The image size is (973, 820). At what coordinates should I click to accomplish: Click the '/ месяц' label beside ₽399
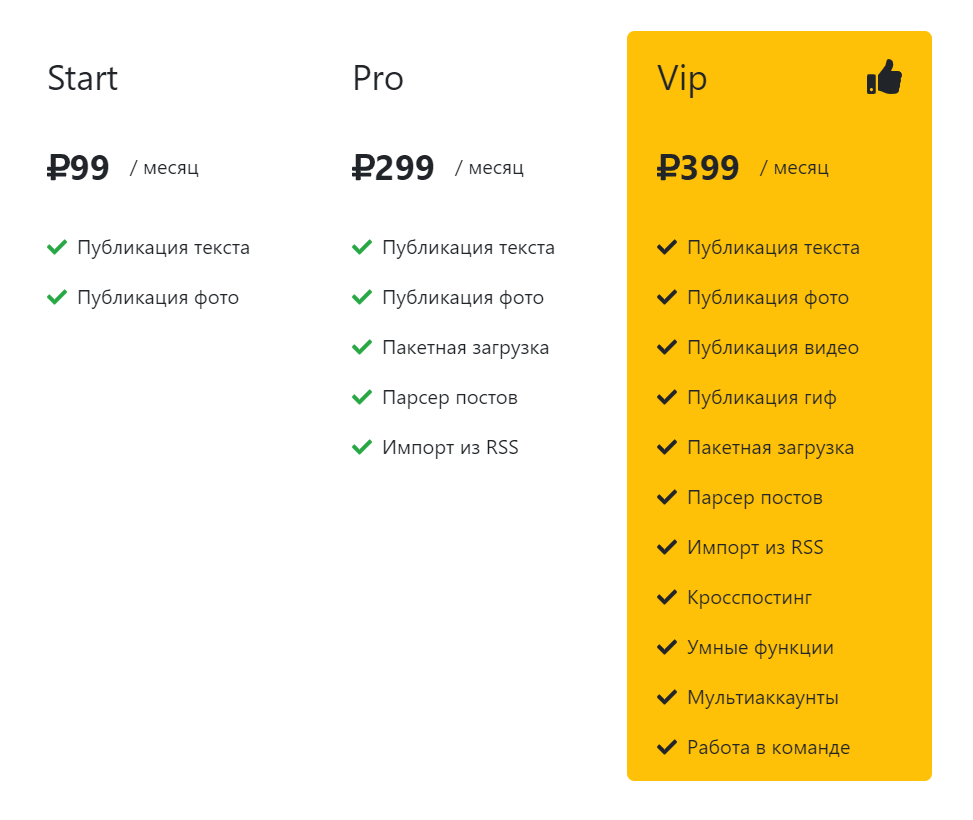point(794,168)
